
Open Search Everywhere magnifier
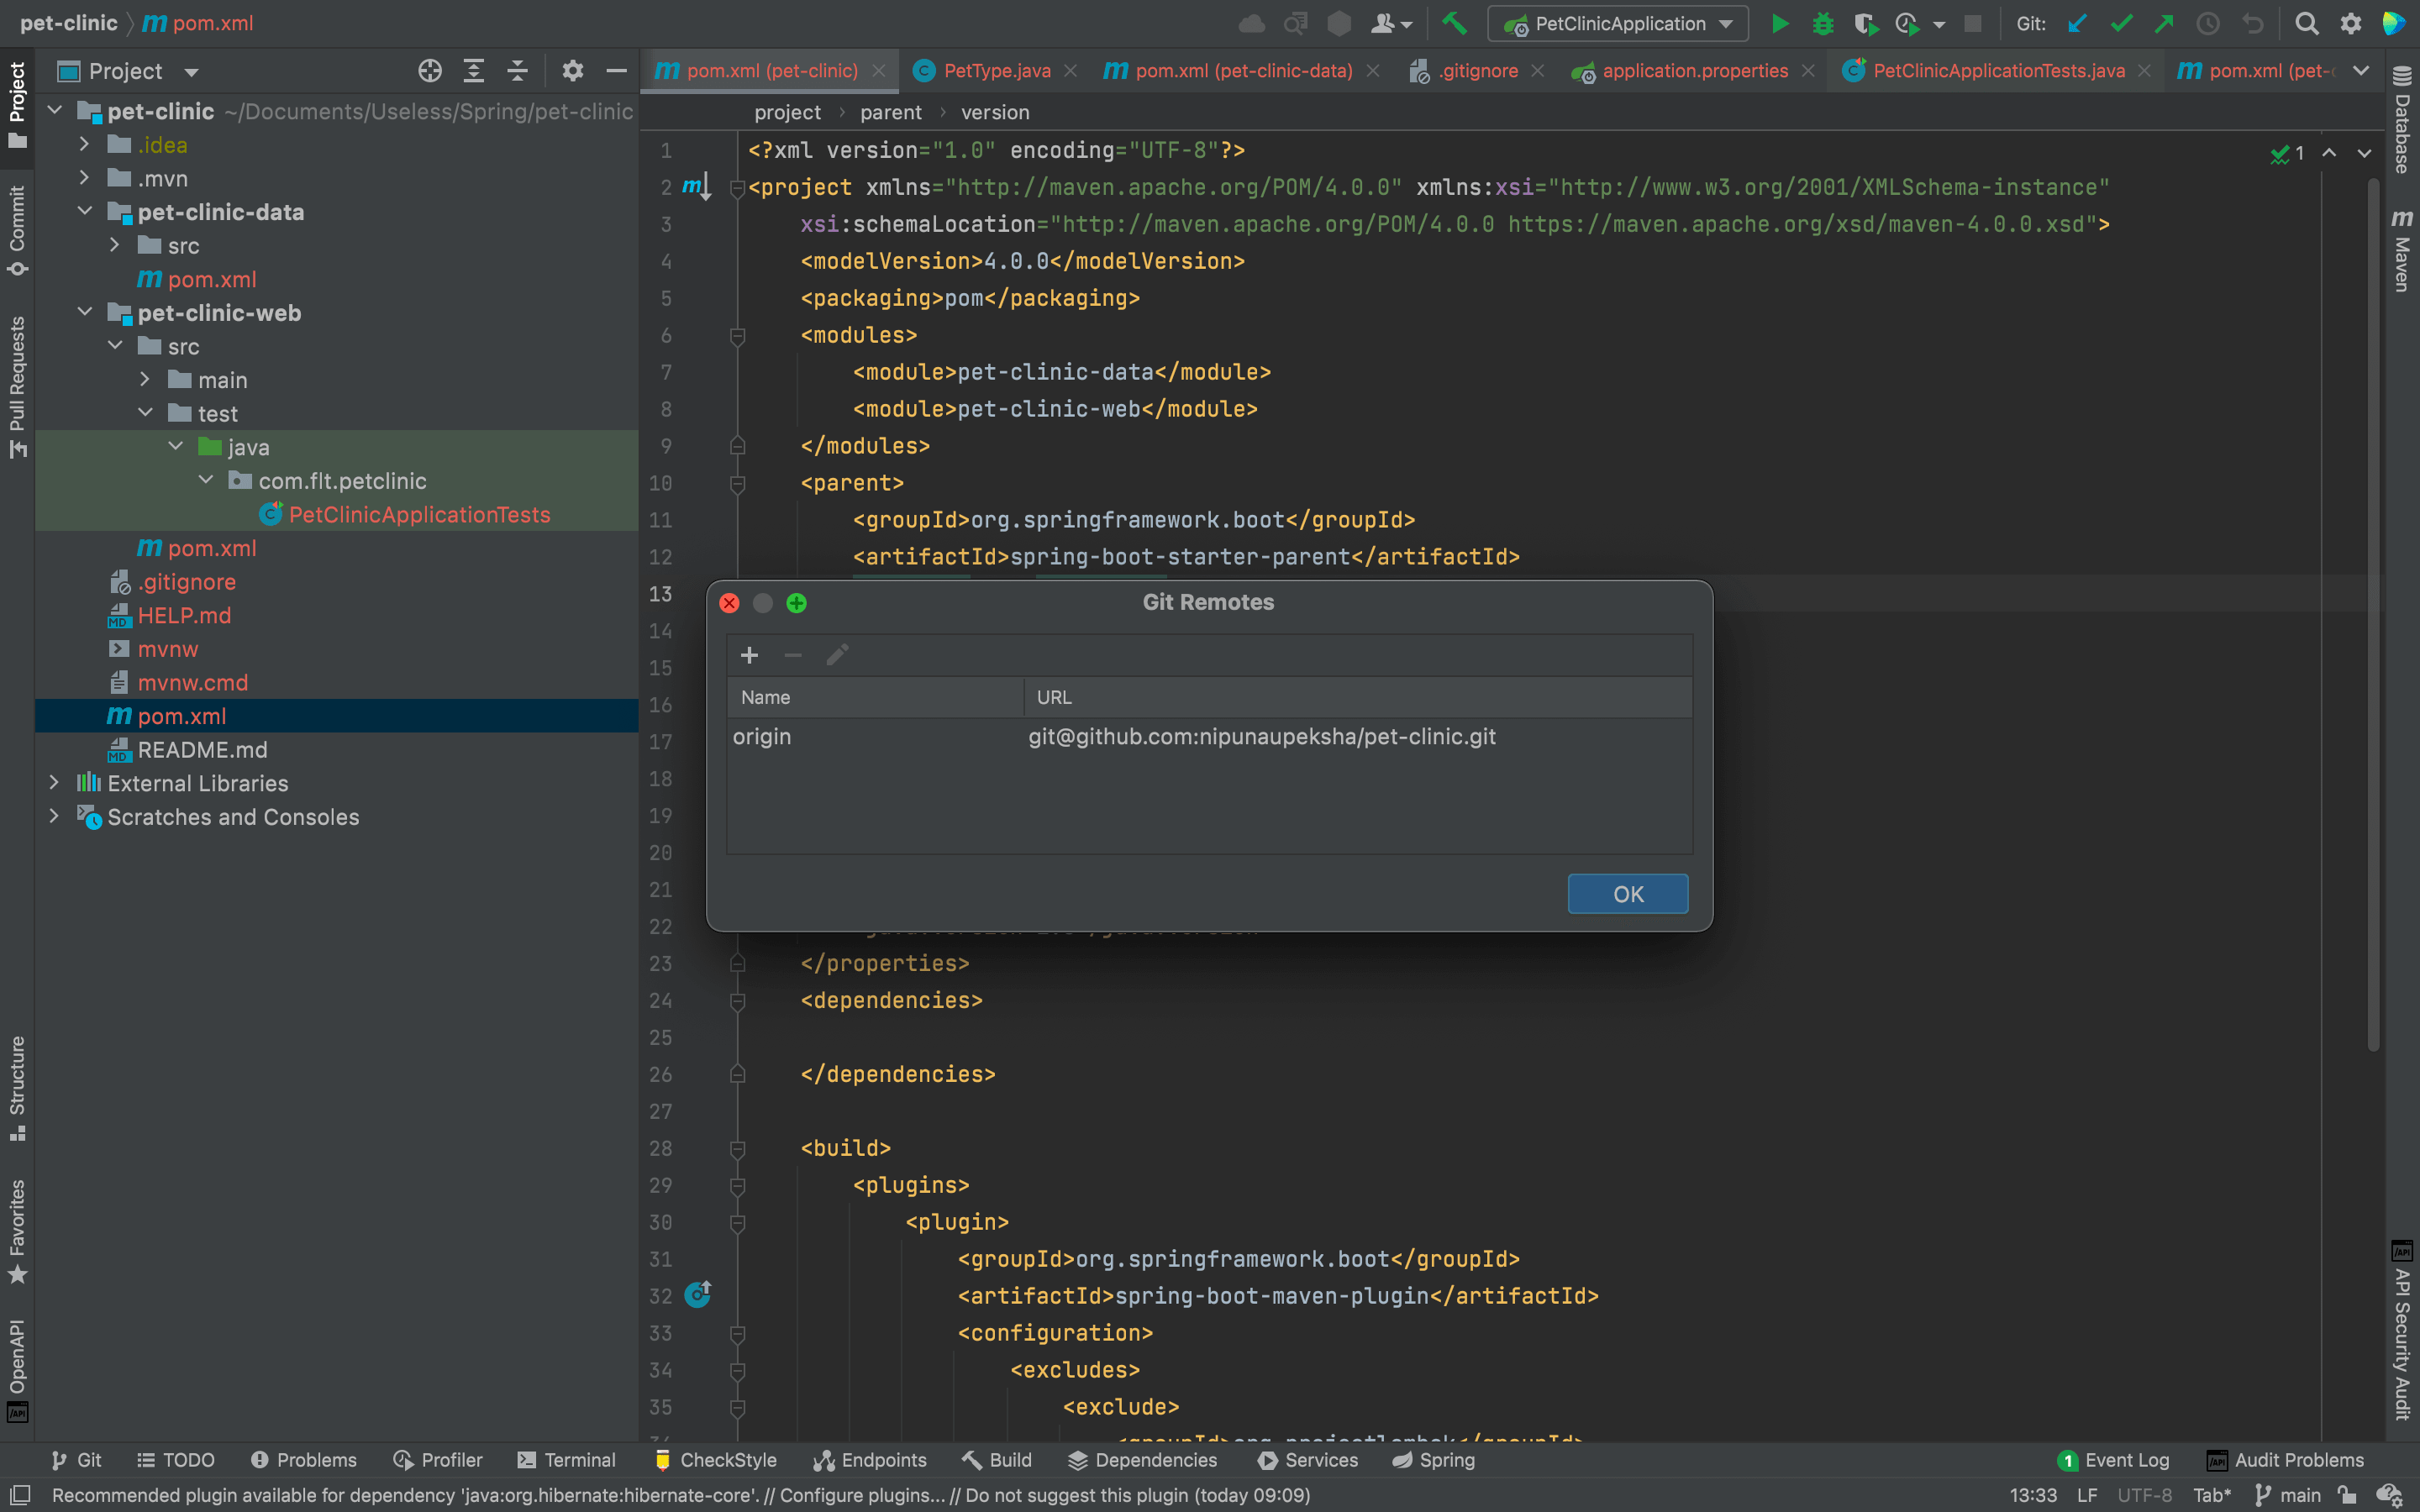pyautogui.click(x=2307, y=24)
